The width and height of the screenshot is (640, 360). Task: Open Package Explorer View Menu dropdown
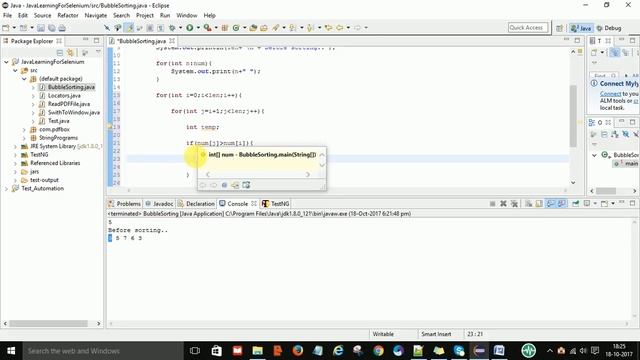(98, 53)
